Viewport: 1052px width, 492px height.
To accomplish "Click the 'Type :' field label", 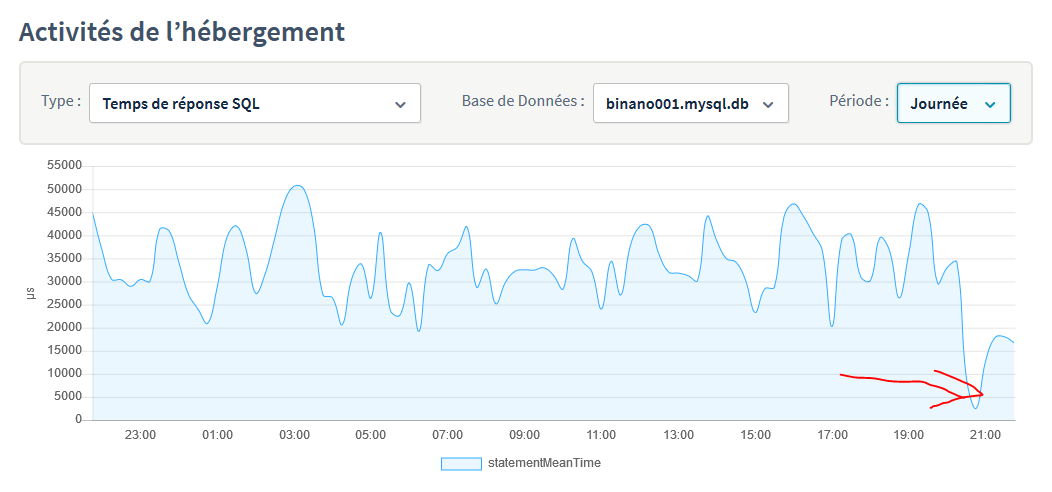I will 61,101.
